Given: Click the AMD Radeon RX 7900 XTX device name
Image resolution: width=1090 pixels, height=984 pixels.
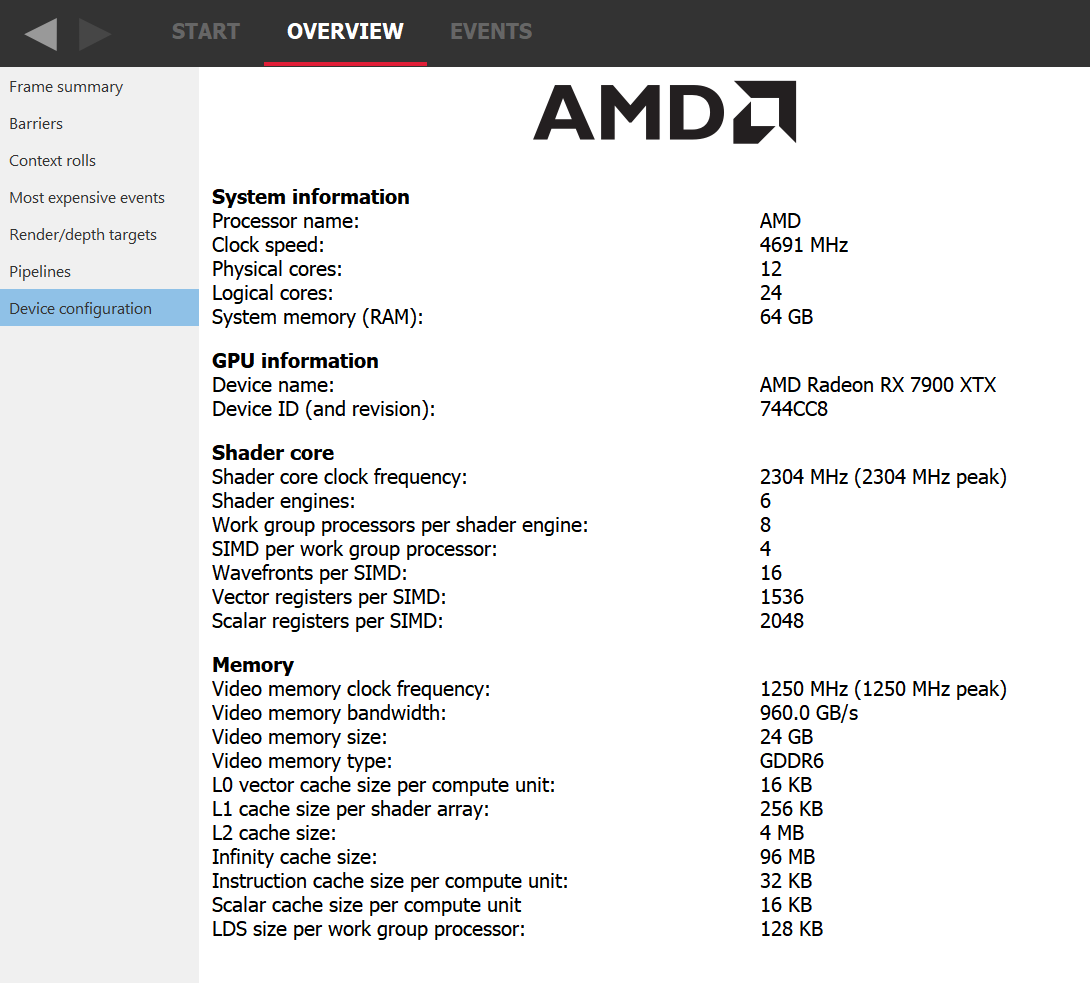Looking at the screenshot, I should coord(878,384).
